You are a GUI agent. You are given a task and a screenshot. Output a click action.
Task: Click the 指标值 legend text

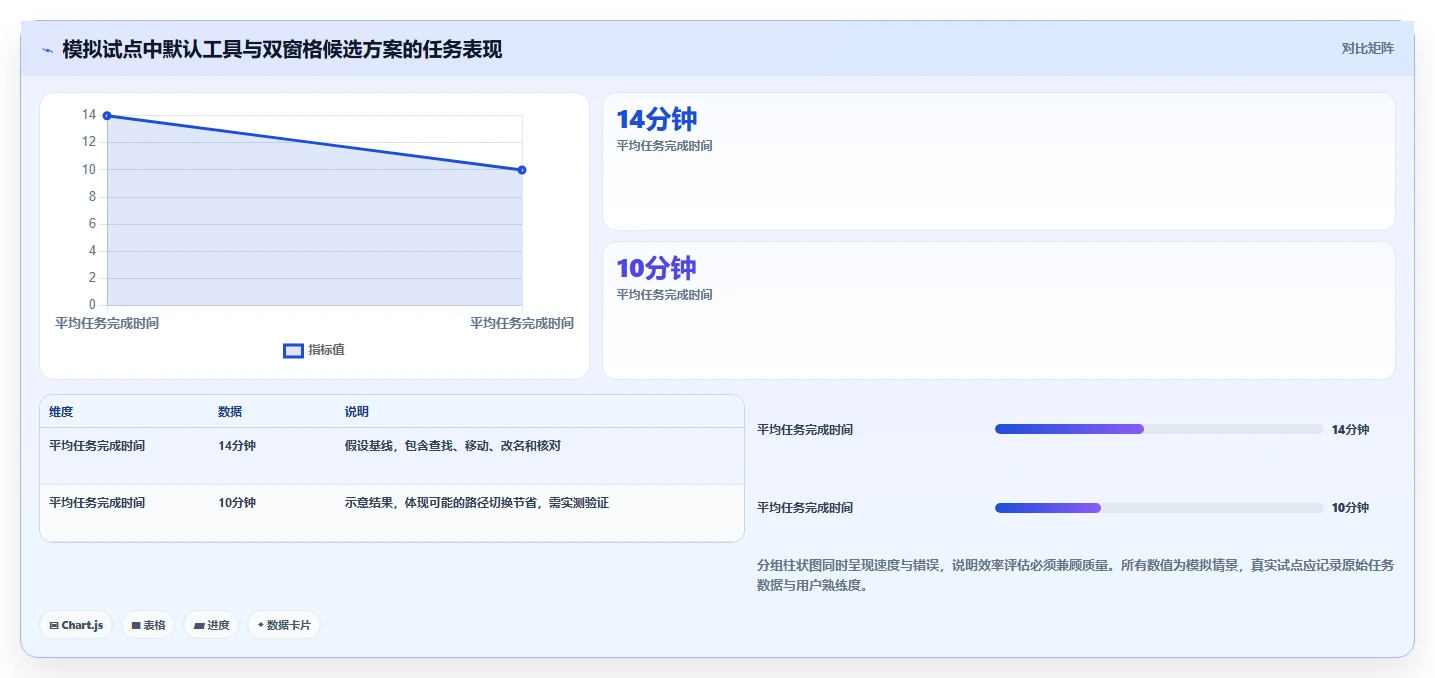pyautogui.click(x=327, y=350)
